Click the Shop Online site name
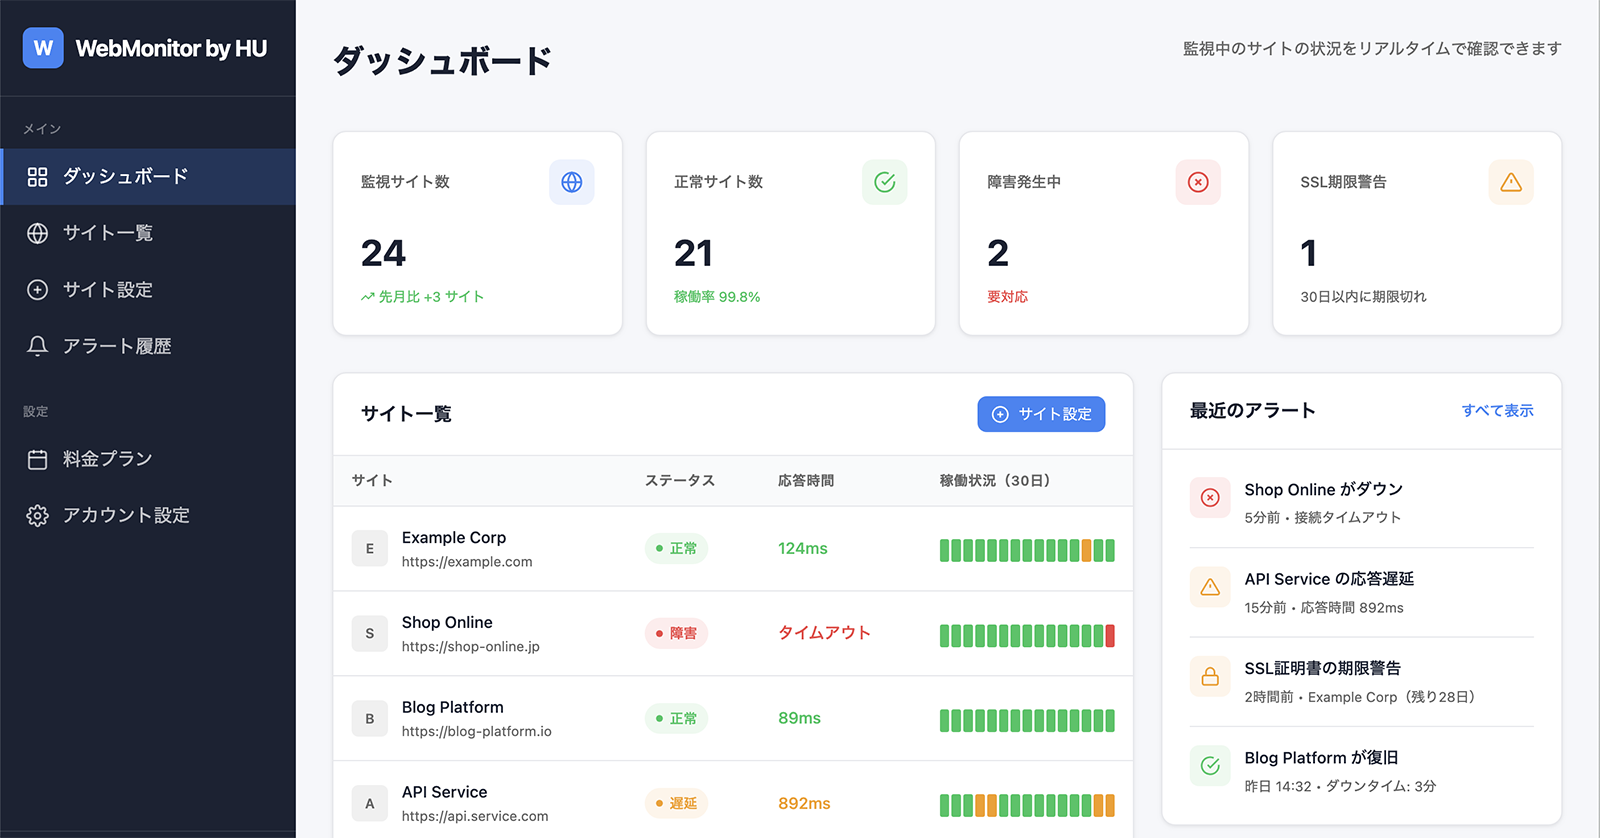Screen dimensions: 1600x838 pyautogui.click(x=447, y=623)
